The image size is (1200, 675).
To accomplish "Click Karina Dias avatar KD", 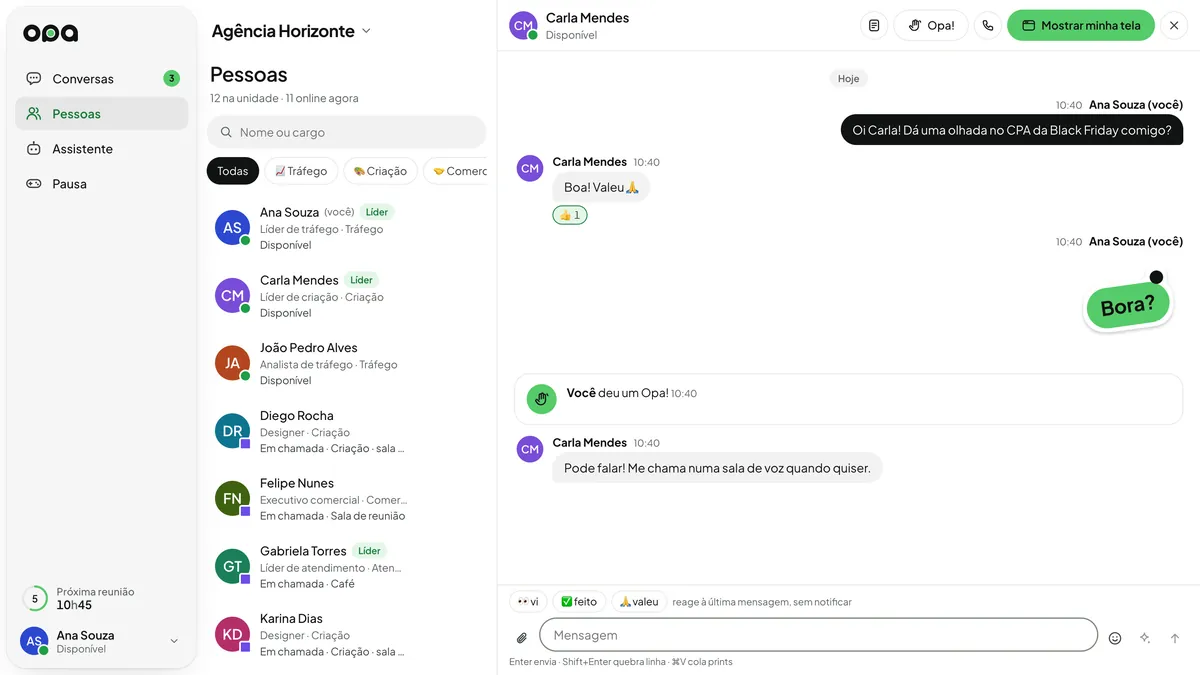I will (232, 634).
